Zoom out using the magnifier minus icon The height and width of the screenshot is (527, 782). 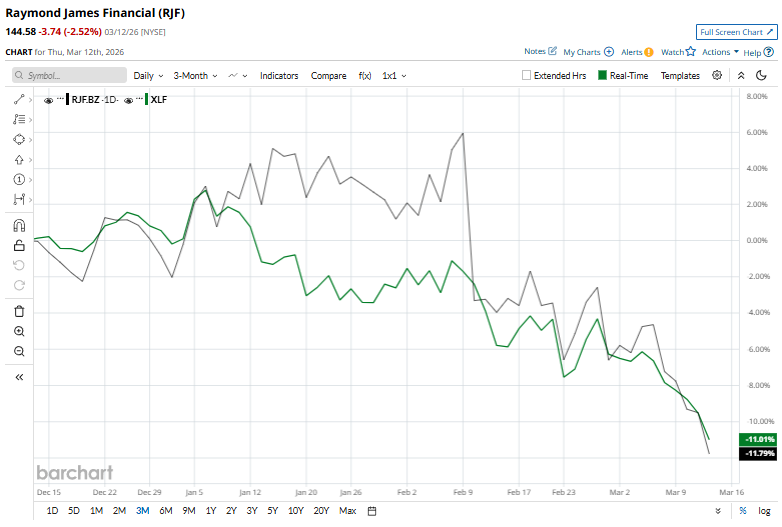tap(19, 351)
